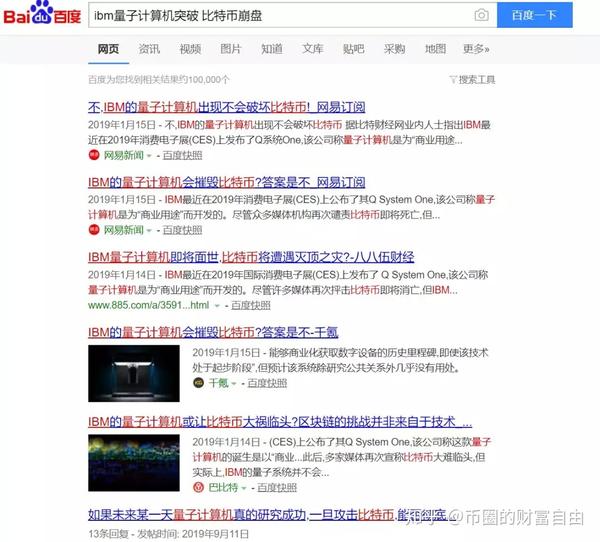600x542 pixels.
Task: Click the quantum computer thumbnail image
Action: tap(134, 373)
